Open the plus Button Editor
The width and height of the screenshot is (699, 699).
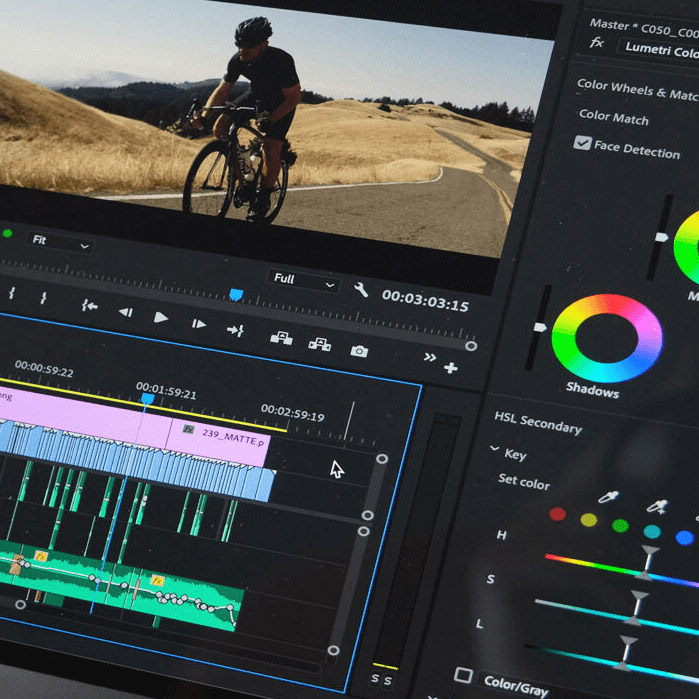(x=451, y=368)
